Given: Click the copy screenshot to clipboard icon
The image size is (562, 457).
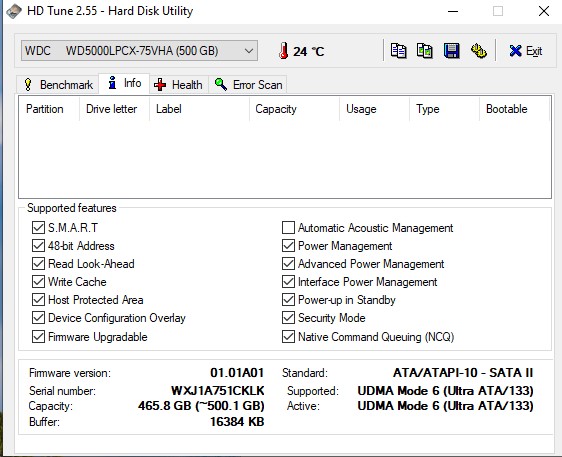Looking at the screenshot, I should coord(425,51).
